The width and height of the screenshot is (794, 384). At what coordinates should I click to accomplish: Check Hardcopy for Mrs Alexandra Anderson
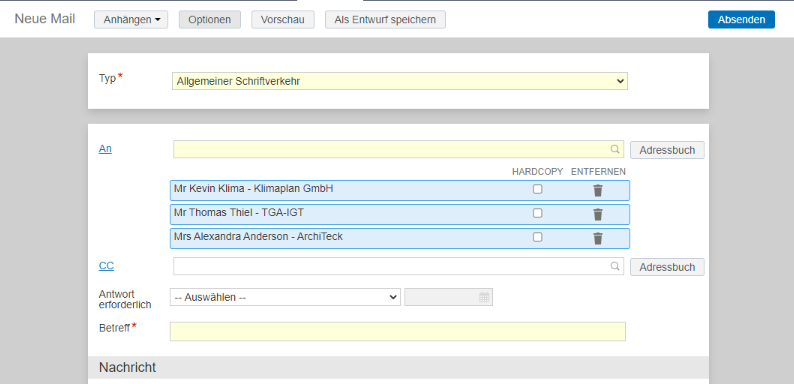click(537, 237)
